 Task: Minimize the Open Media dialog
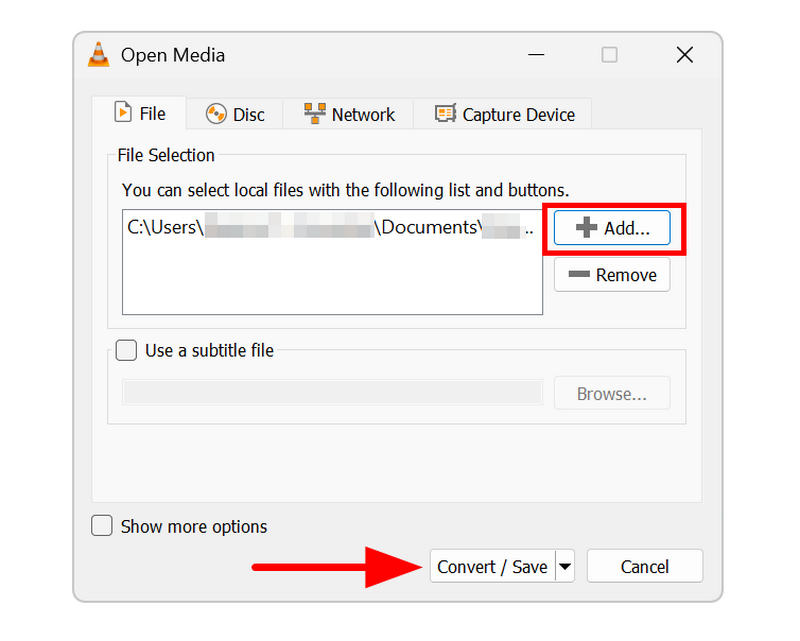(x=536, y=54)
